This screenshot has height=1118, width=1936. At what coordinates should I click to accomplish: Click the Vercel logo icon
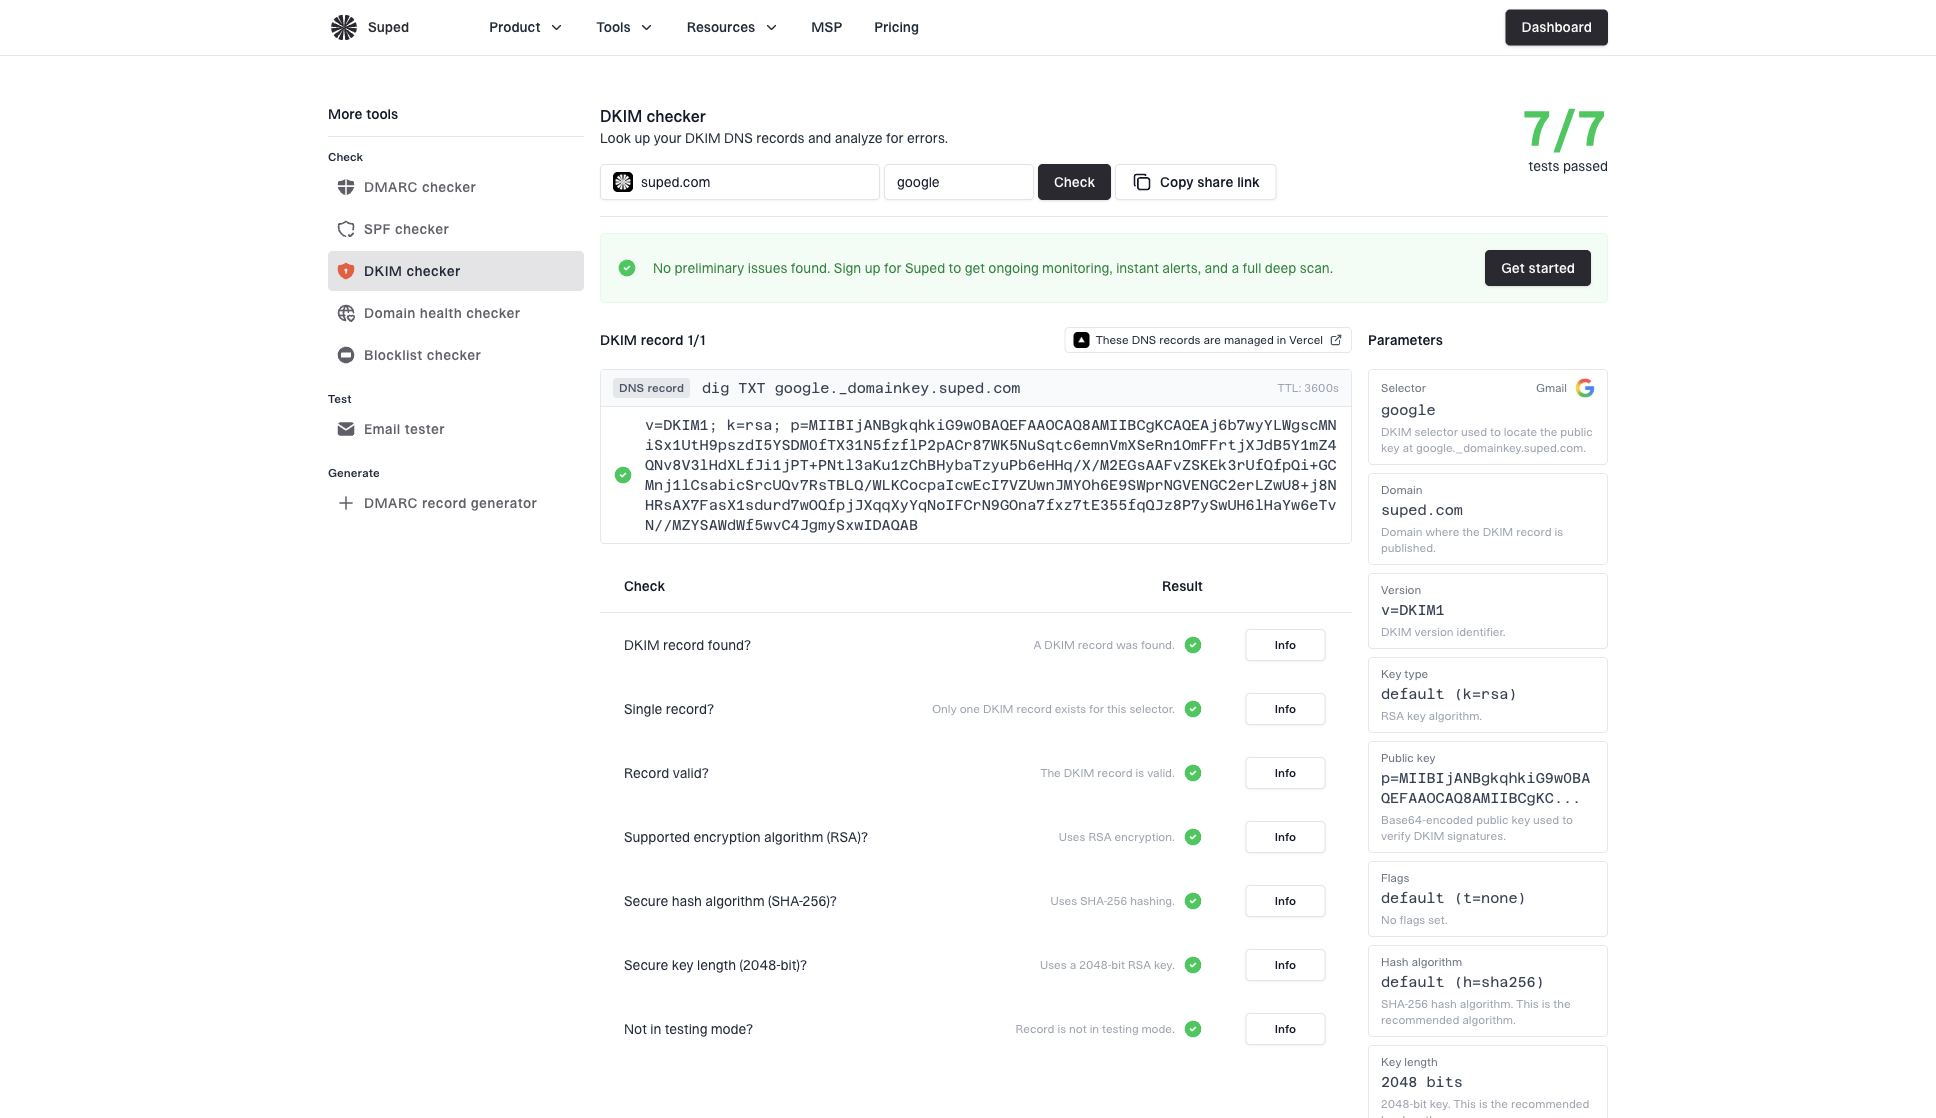(x=1081, y=340)
